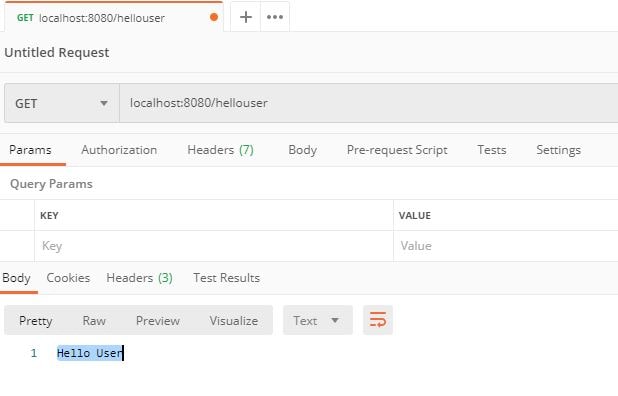The height and width of the screenshot is (396, 618).
Task: Open the request Headers (7) tab
Action: (220, 150)
